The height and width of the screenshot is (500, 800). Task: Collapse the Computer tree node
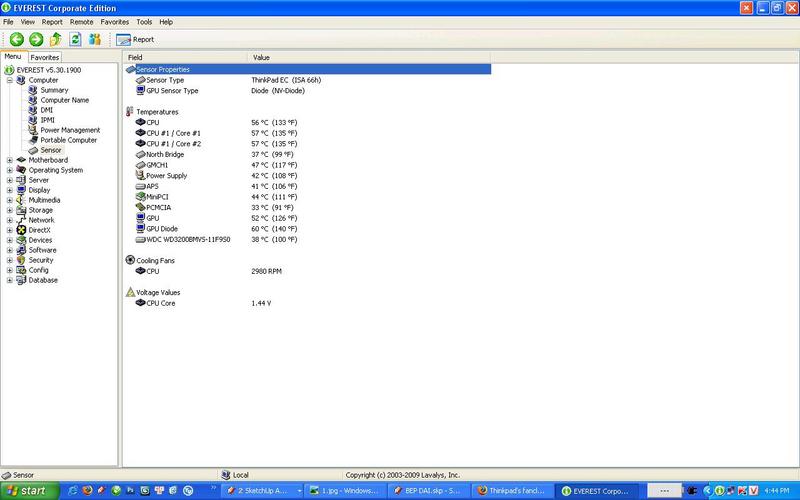pos(10,80)
